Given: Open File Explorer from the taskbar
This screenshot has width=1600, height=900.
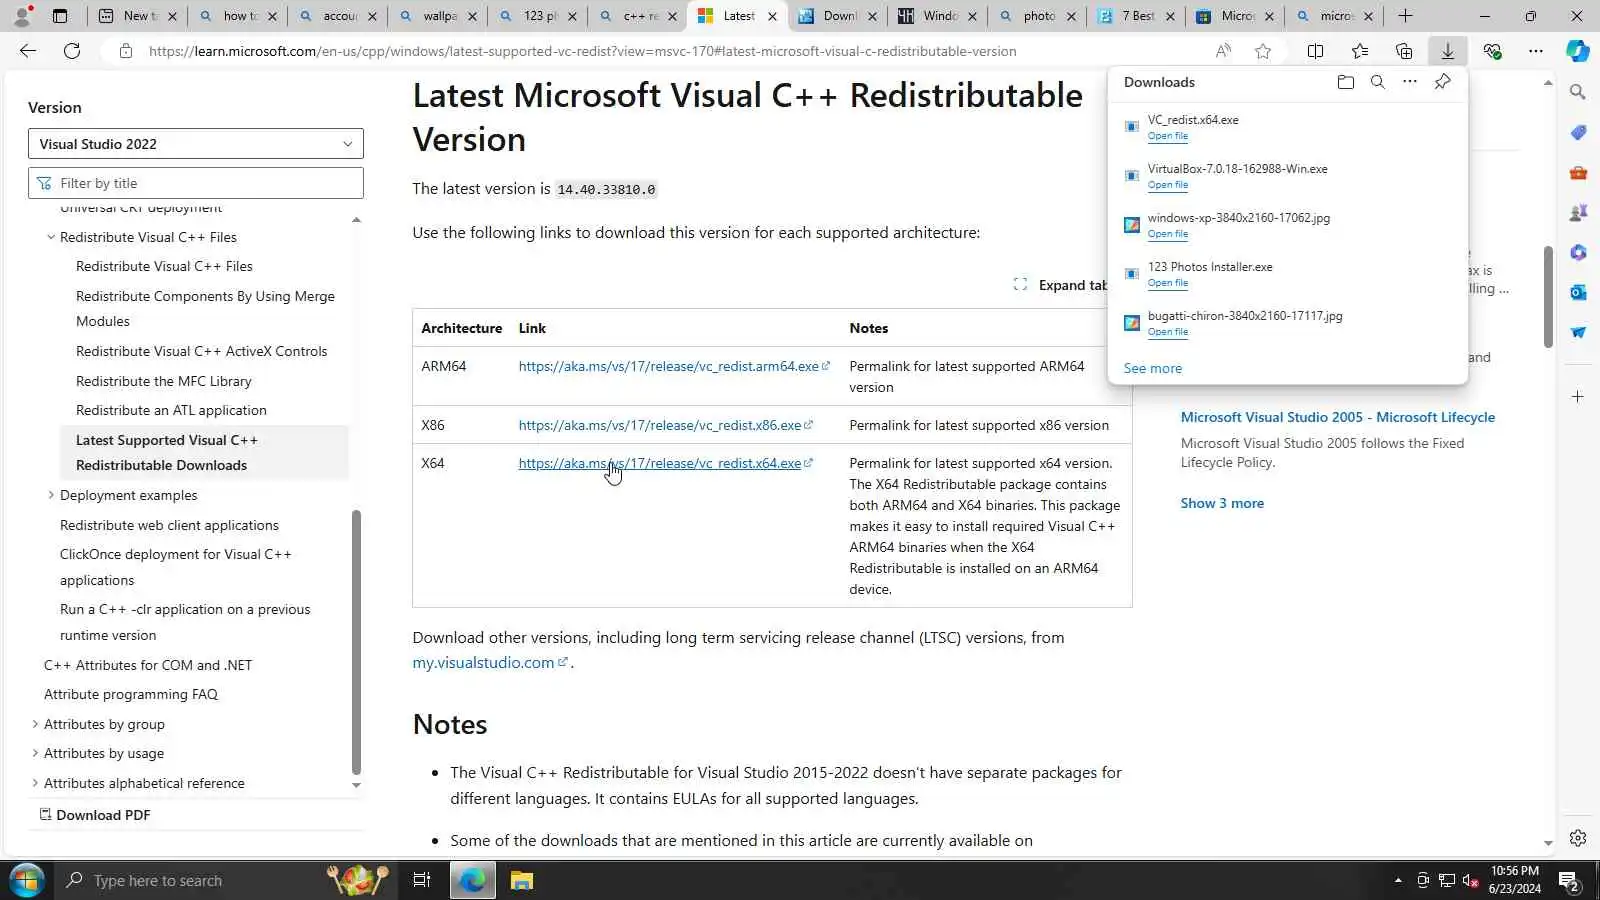Looking at the screenshot, I should click(522, 880).
